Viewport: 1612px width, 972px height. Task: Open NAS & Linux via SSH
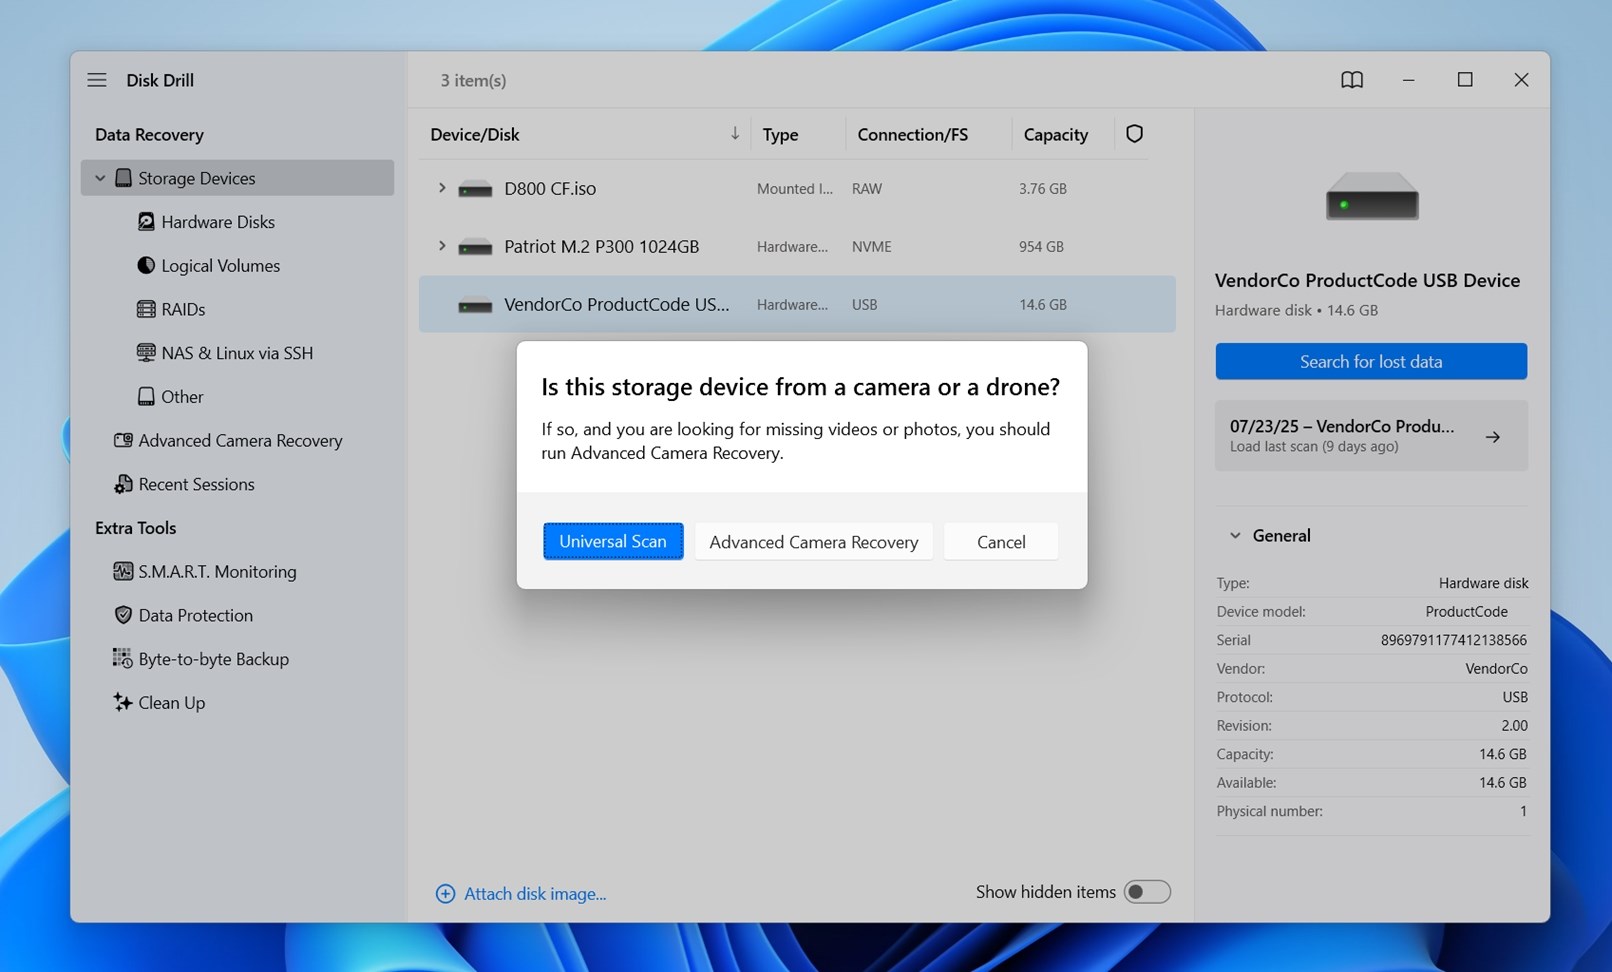237,353
